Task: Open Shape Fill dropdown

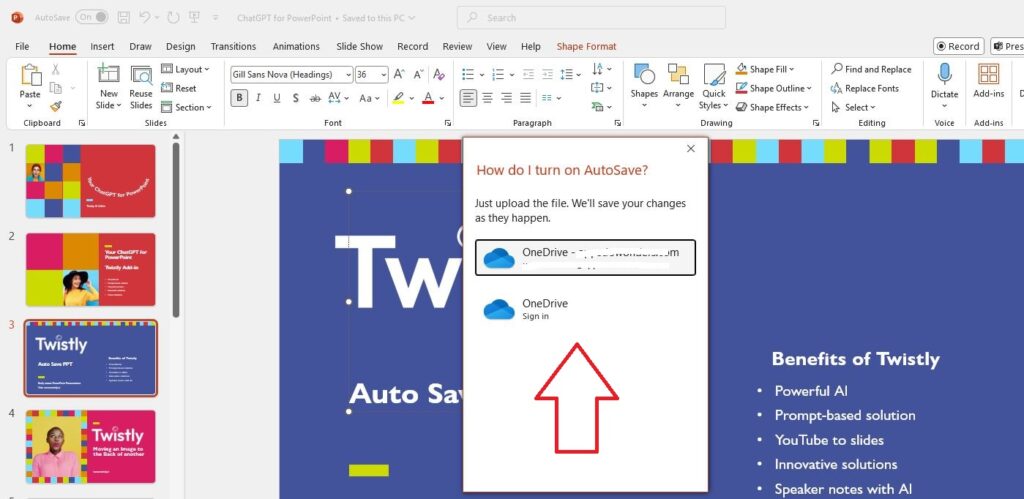Action: 765,69
